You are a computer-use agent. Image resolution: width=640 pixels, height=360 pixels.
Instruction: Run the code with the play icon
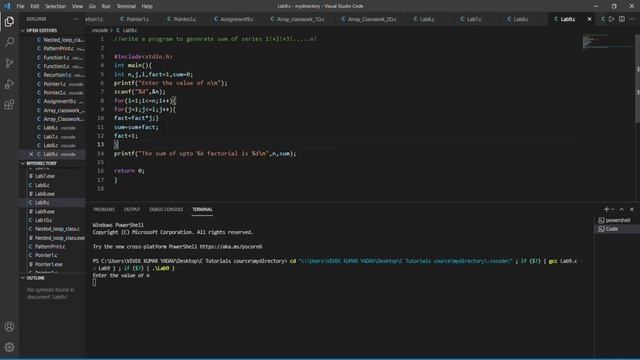pyautogui.click(x=611, y=19)
